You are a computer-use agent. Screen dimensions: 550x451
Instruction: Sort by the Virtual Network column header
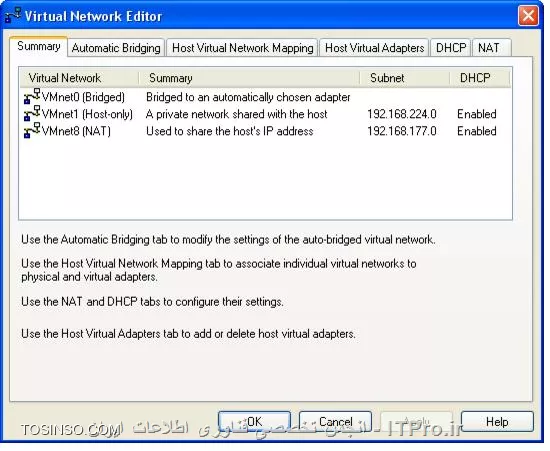pos(80,78)
